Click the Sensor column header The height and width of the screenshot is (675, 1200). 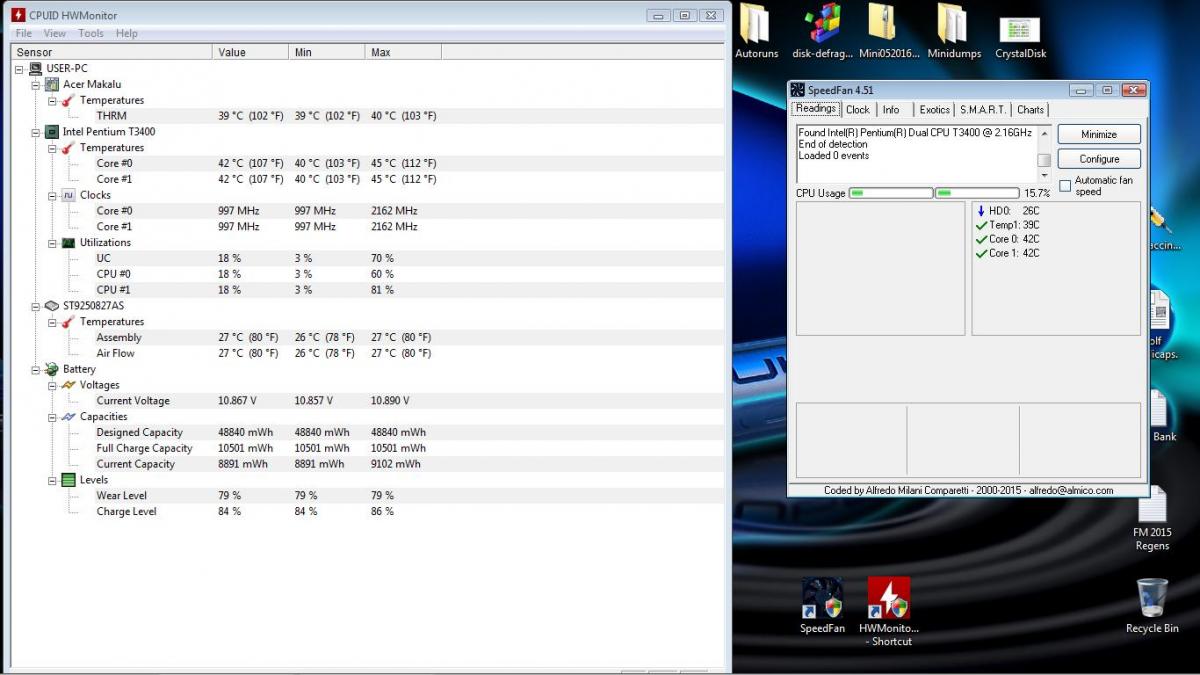tap(111, 52)
